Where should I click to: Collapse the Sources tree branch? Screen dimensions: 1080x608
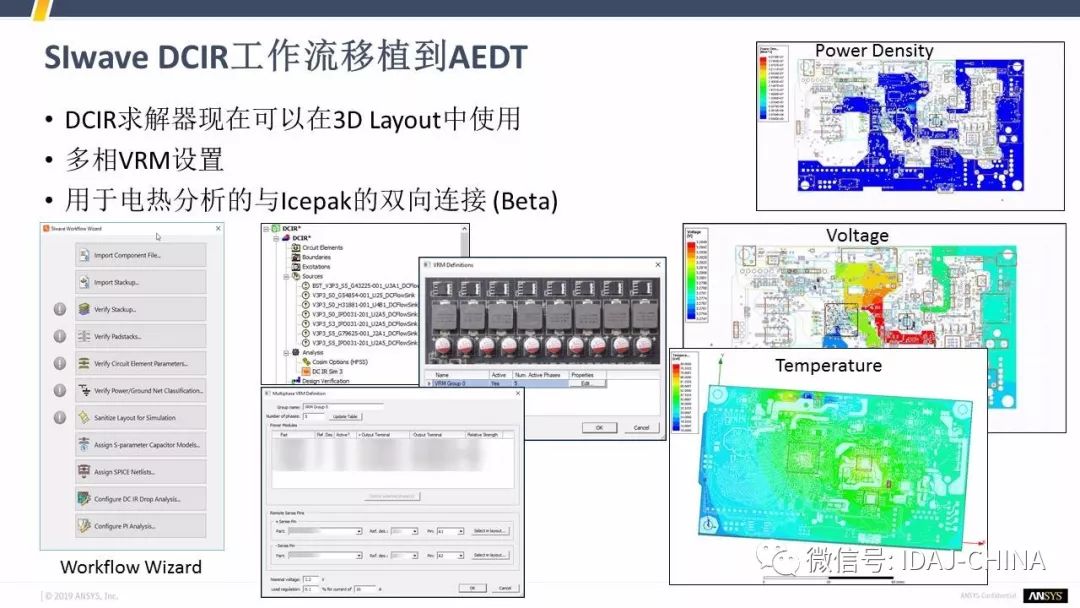(x=286, y=276)
